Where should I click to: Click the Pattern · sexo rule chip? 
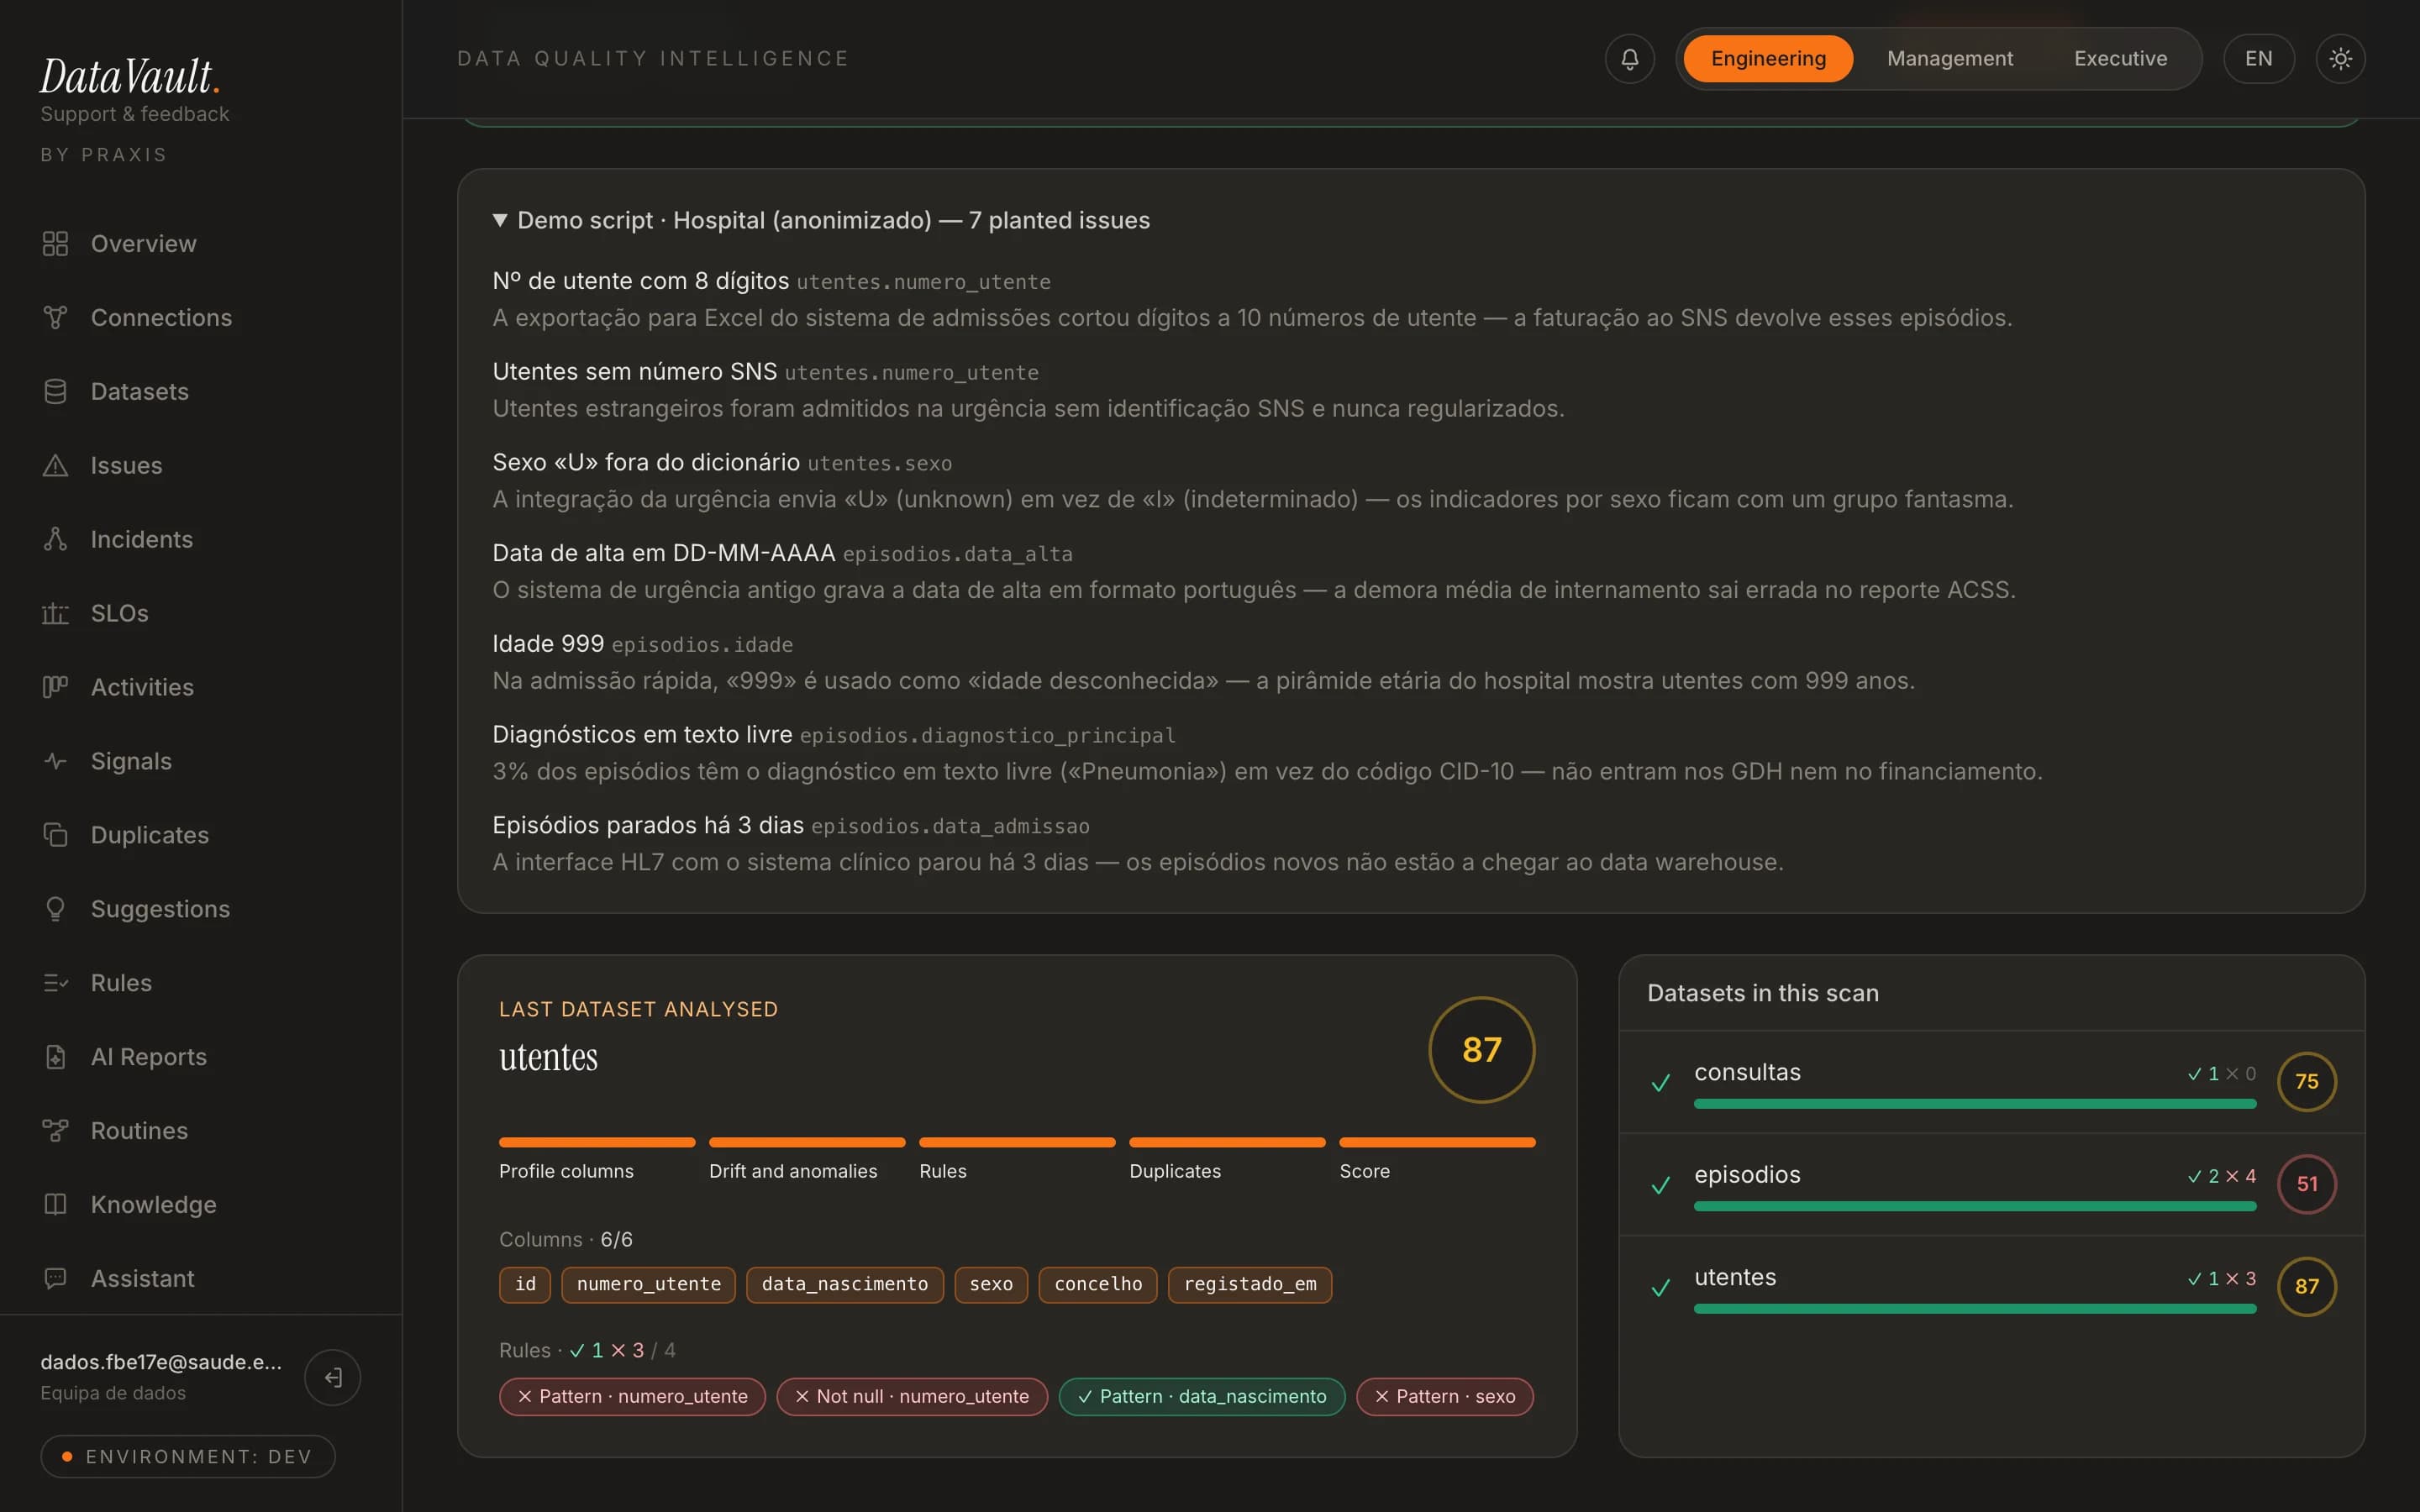click(1444, 1397)
